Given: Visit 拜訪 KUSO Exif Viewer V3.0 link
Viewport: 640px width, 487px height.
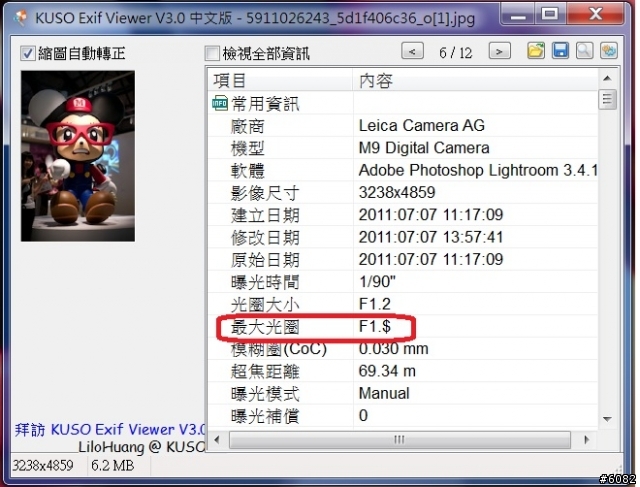Looking at the screenshot, I should (x=110, y=429).
